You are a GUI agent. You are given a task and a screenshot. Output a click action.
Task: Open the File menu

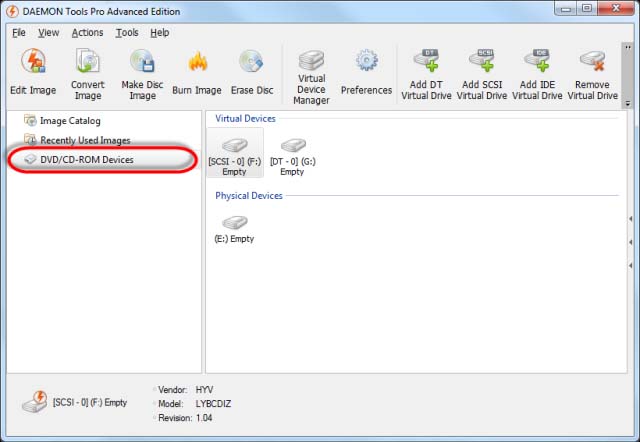[19, 33]
